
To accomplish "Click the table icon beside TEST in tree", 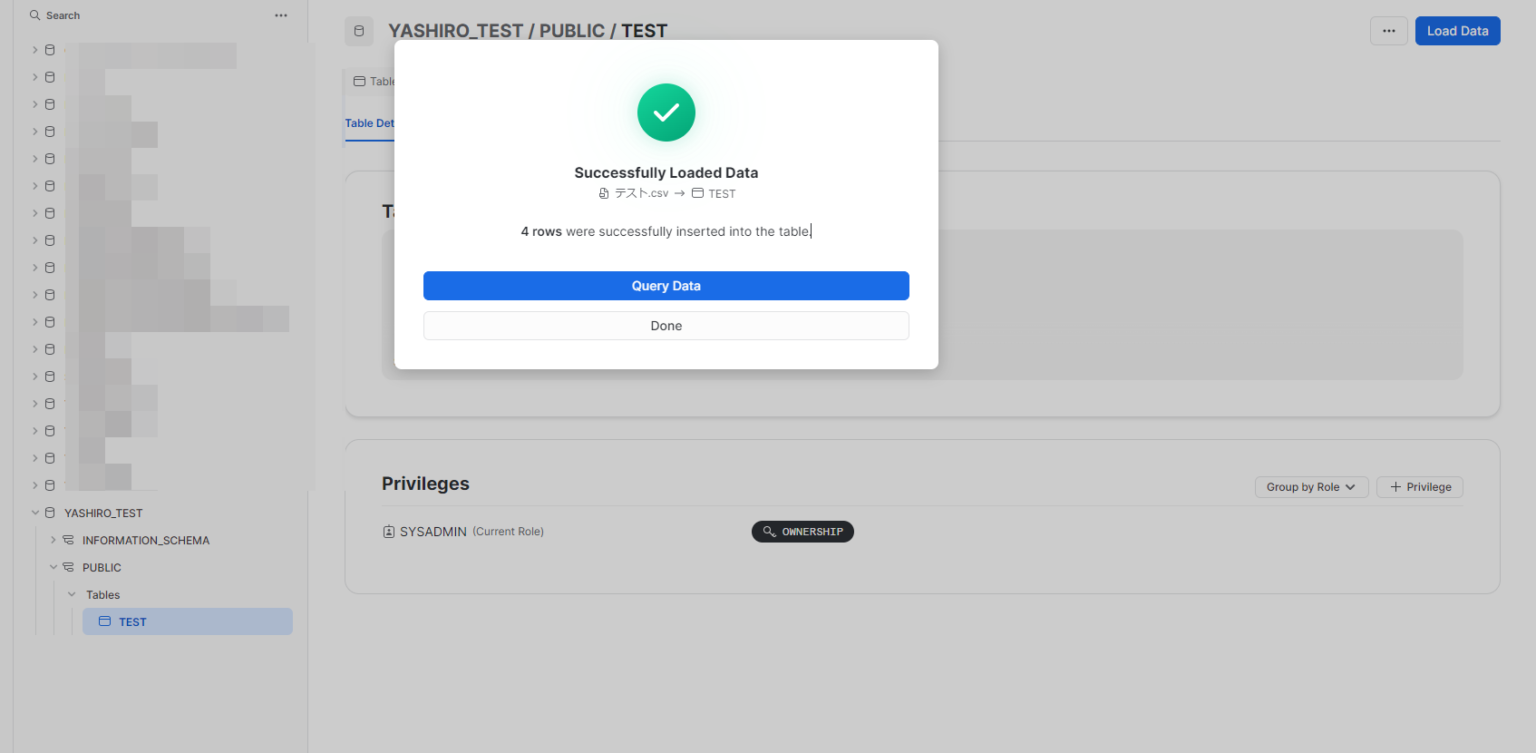I will 104,622.
